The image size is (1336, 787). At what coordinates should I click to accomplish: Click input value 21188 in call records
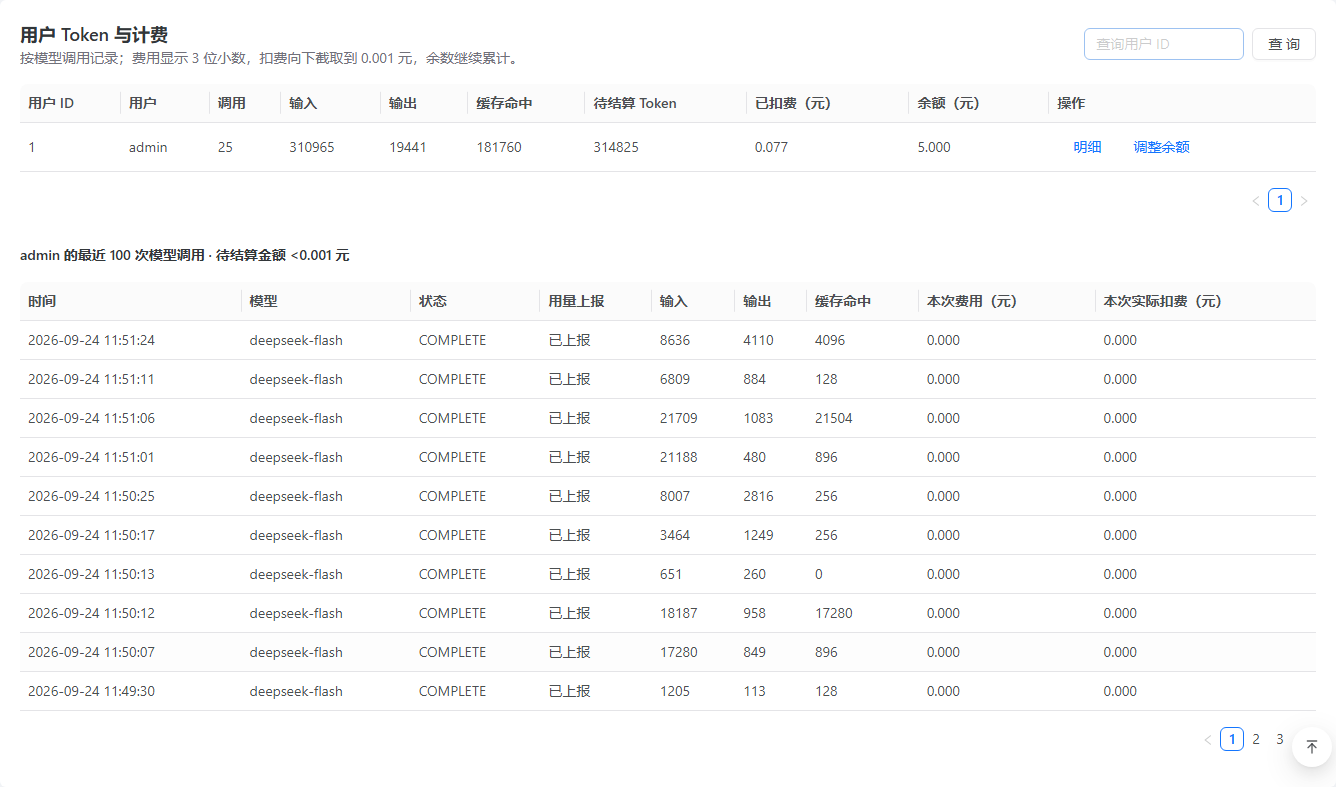point(679,457)
